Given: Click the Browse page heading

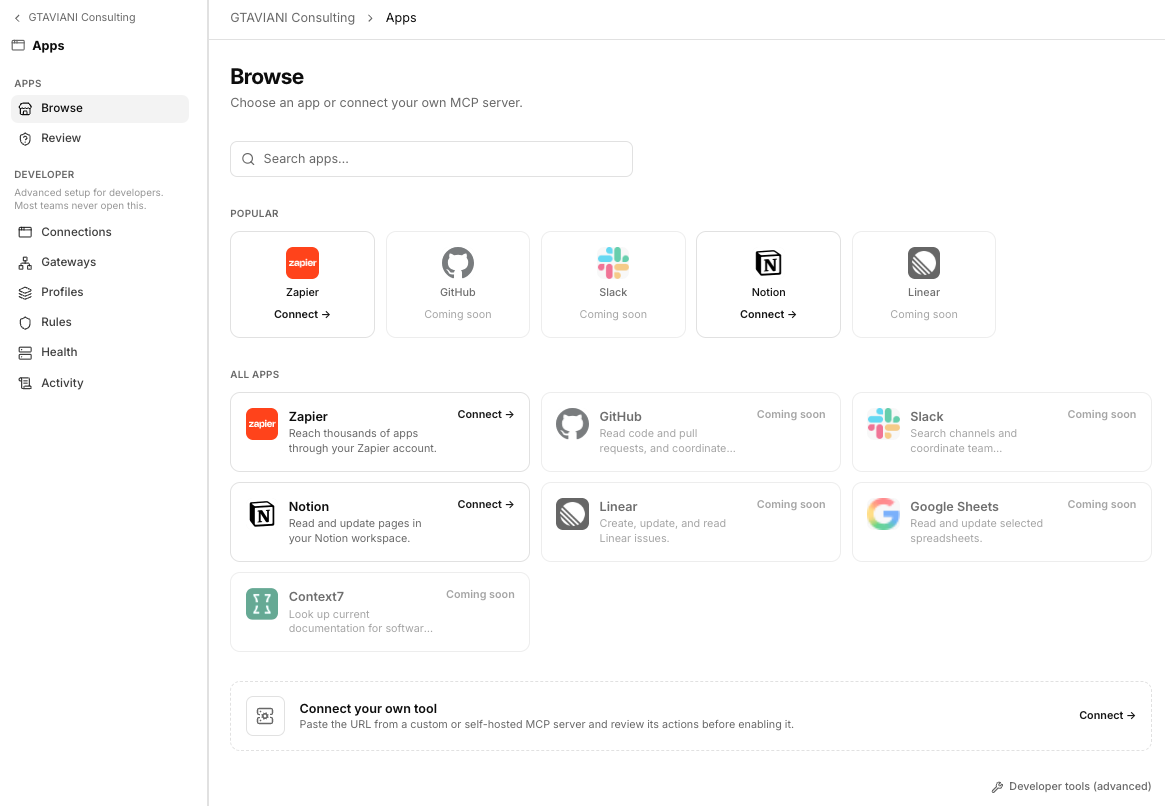Looking at the screenshot, I should click(x=267, y=77).
